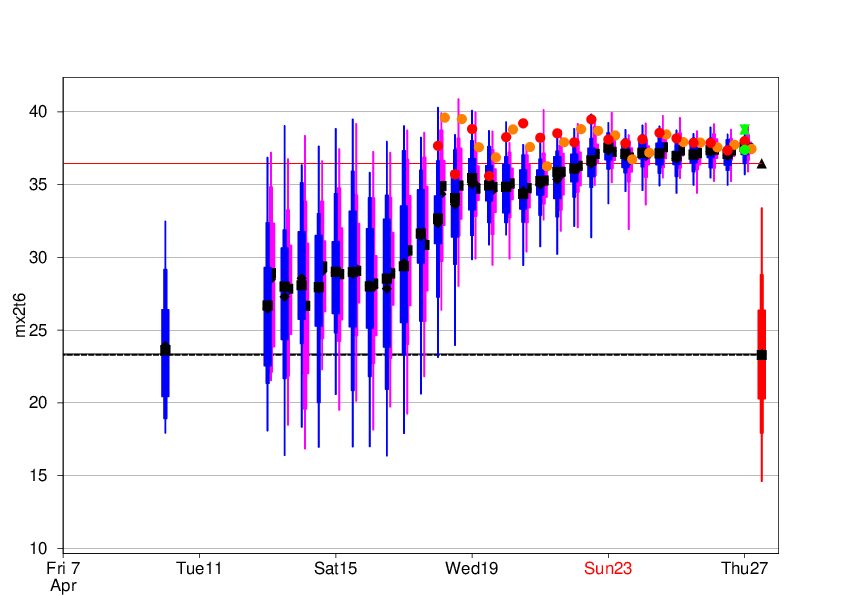
Task: Click the y-axis value 15
Action: tap(38, 476)
